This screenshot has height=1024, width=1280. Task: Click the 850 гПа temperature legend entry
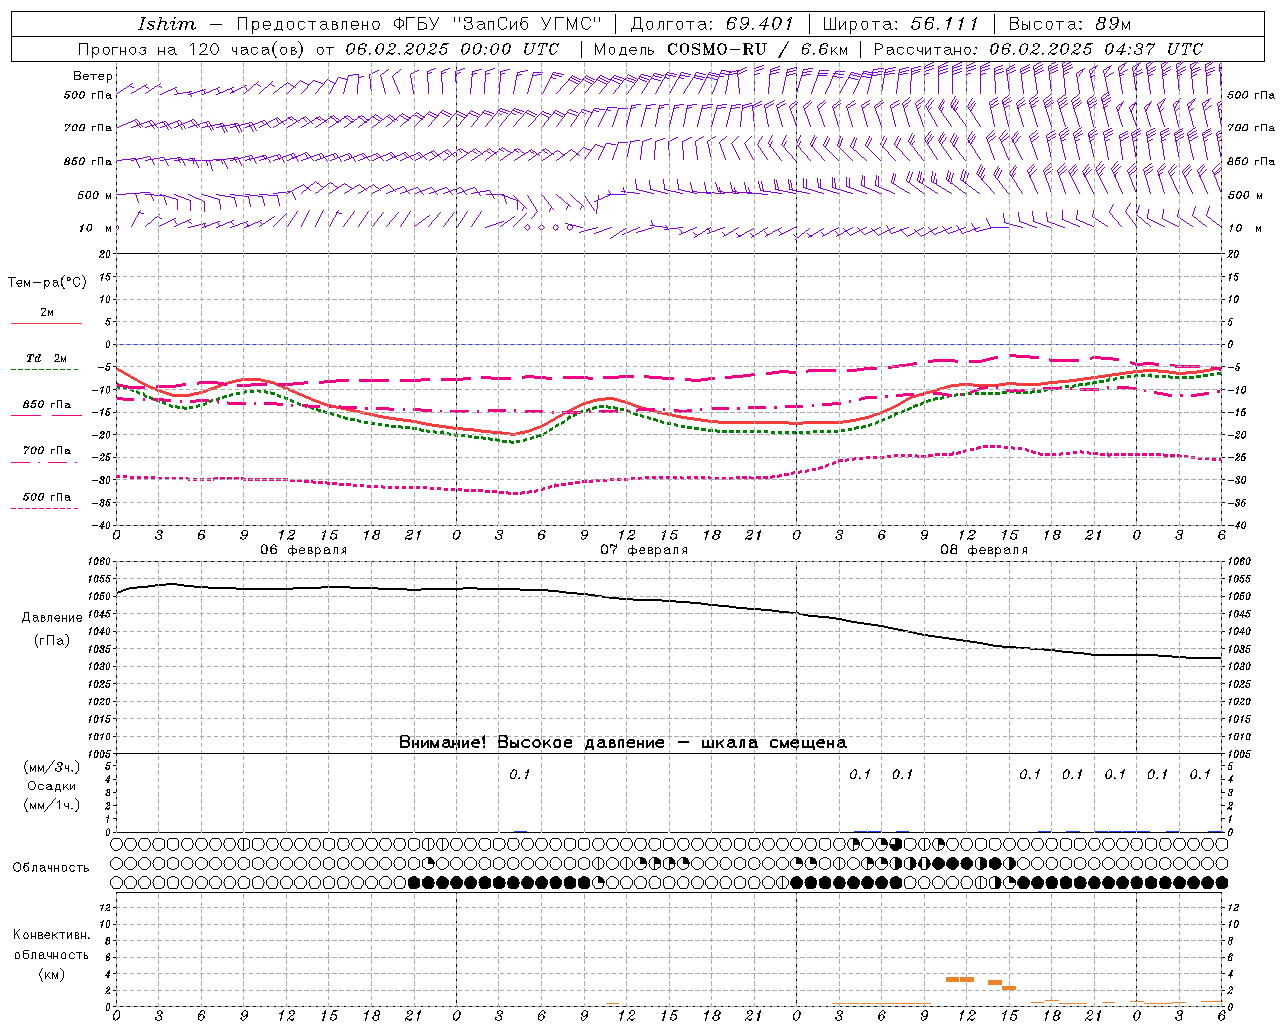(47, 405)
